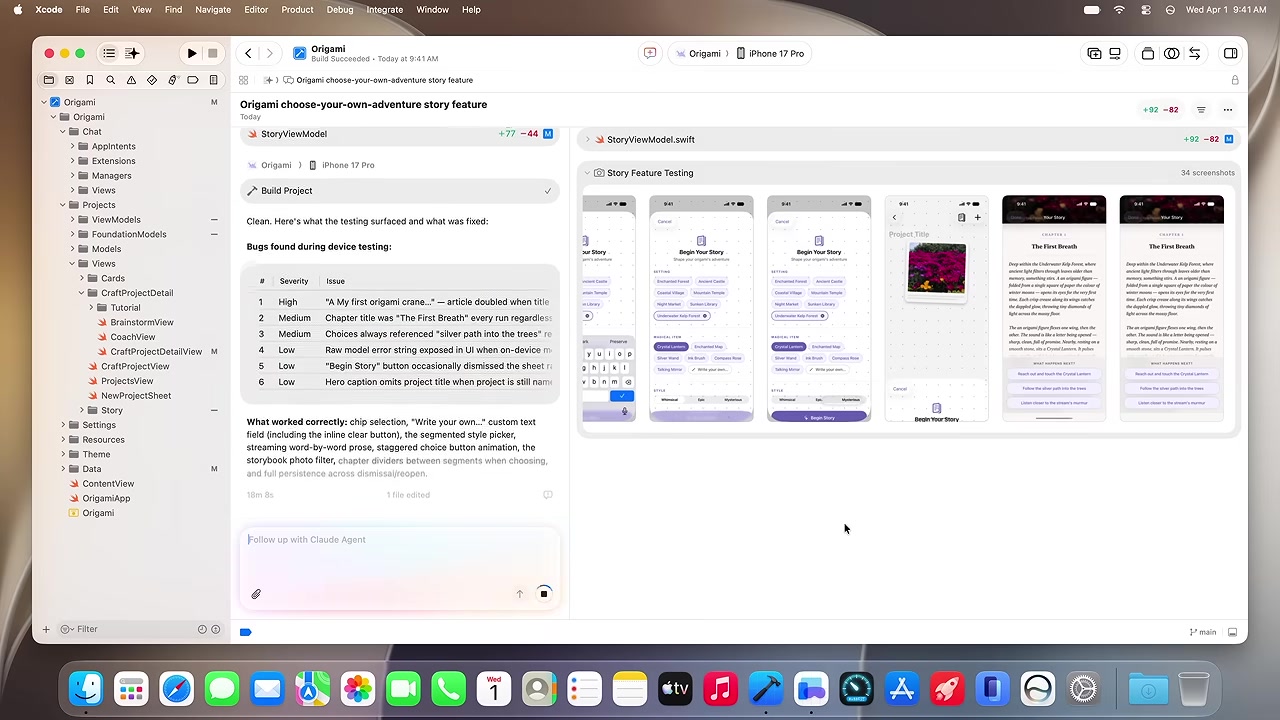Open the NewProjectSheet file
This screenshot has height=720, width=1280.
point(135,396)
